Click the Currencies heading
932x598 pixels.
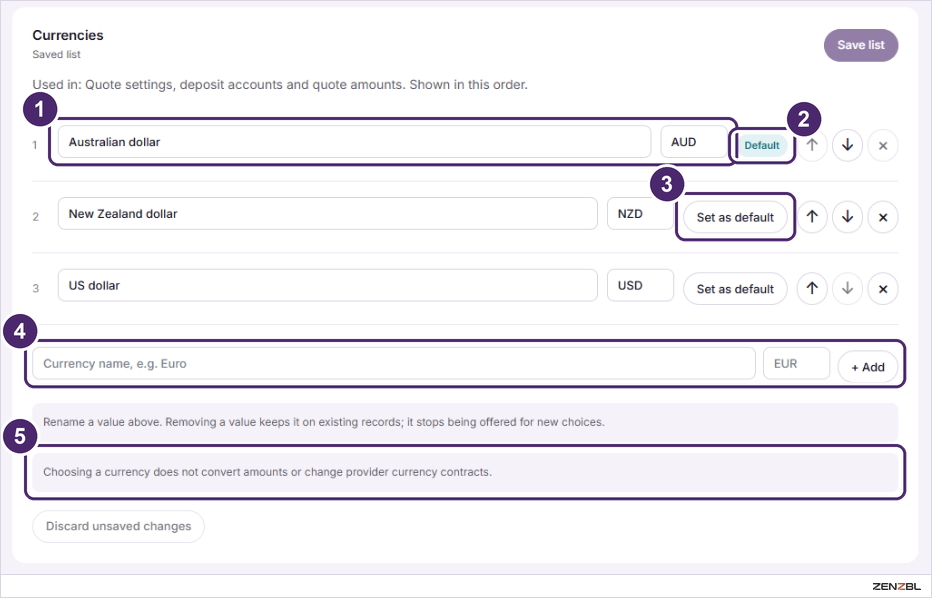(68, 35)
